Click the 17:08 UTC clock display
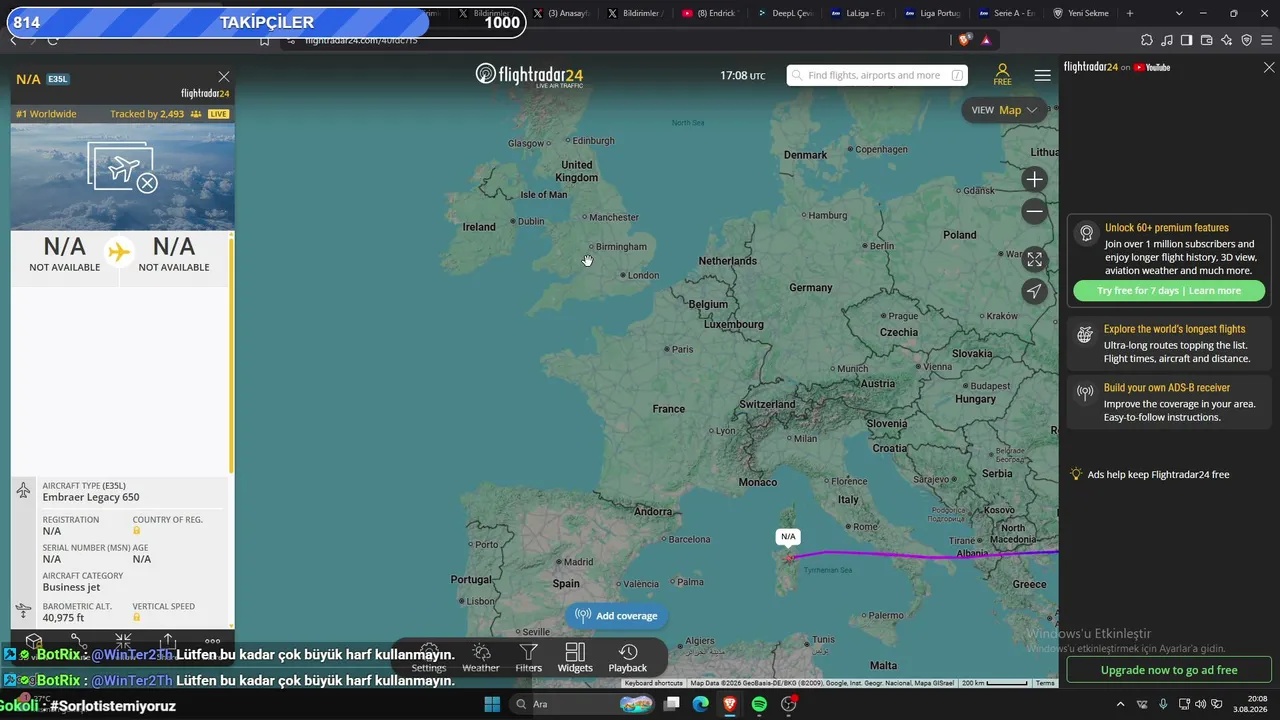The width and height of the screenshot is (1280, 720). 742,75
